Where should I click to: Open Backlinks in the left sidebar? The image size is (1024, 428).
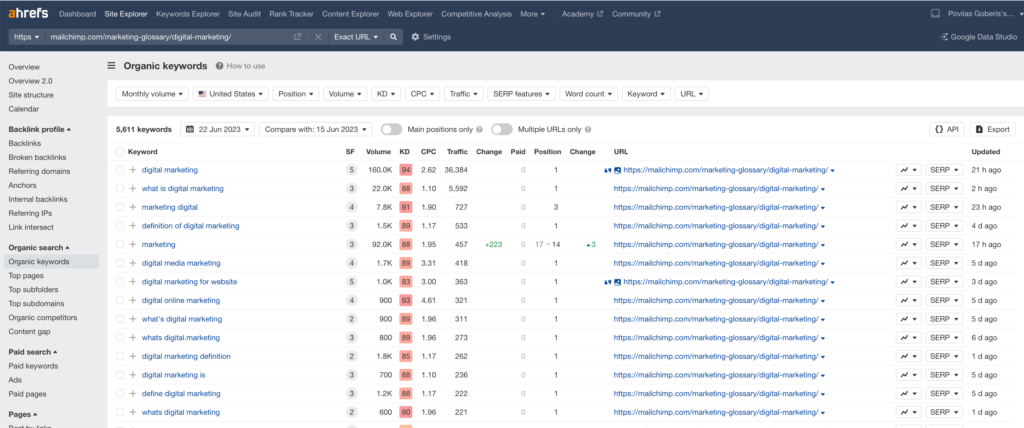pos(25,144)
